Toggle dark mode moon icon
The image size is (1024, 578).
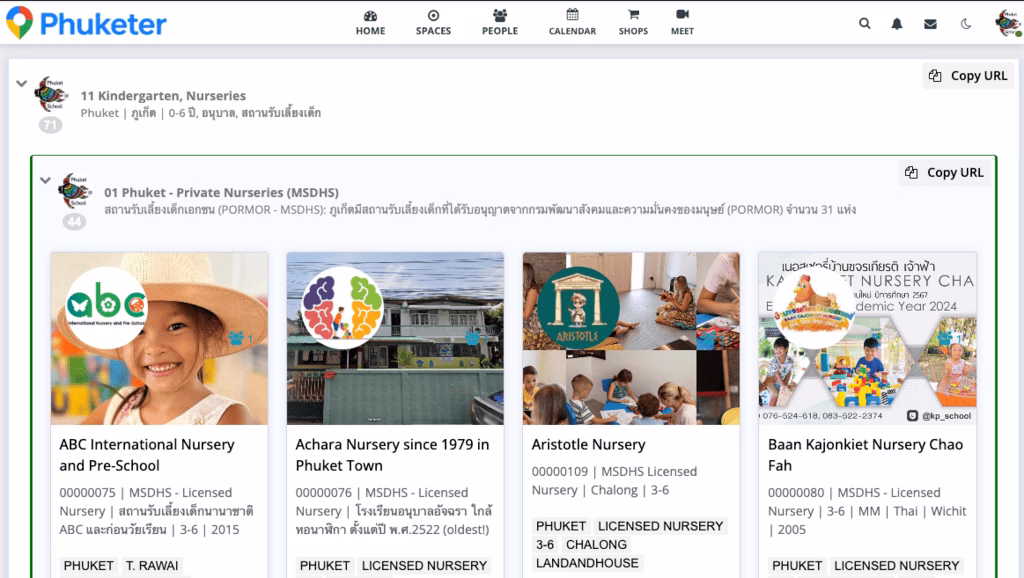(x=966, y=24)
